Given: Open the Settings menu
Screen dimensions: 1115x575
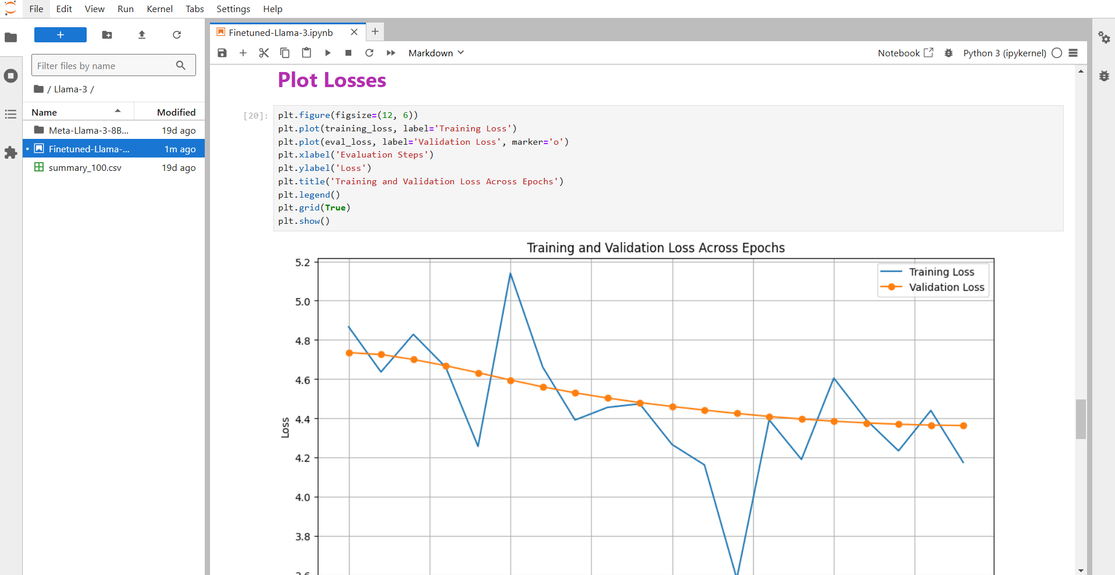Looking at the screenshot, I should coord(233,9).
